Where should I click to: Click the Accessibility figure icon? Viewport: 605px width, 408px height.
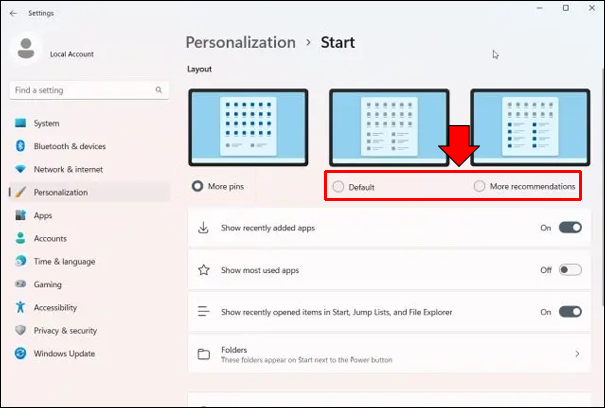coord(20,307)
